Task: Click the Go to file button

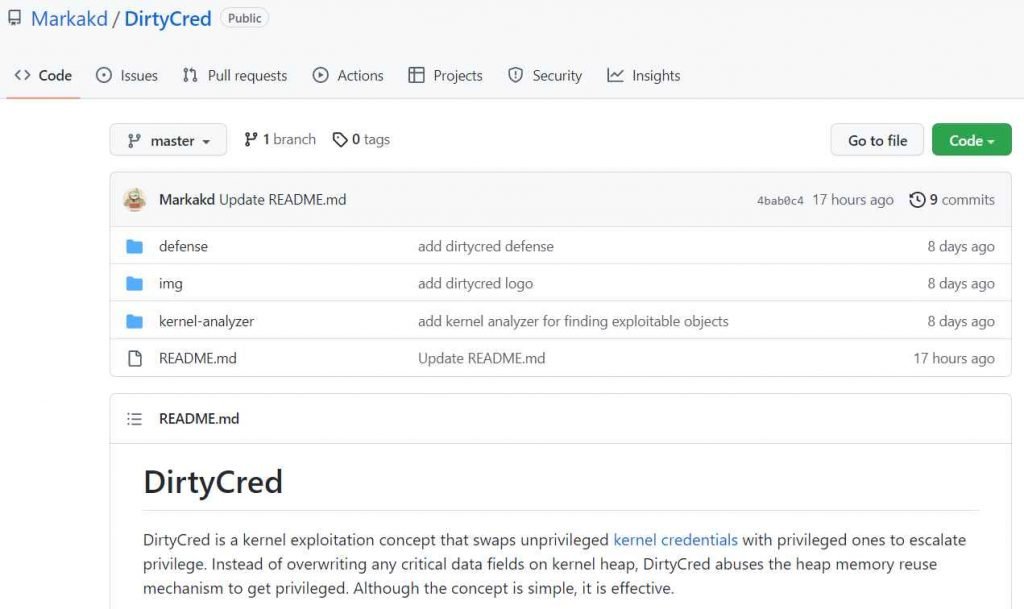Action: pos(877,140)
